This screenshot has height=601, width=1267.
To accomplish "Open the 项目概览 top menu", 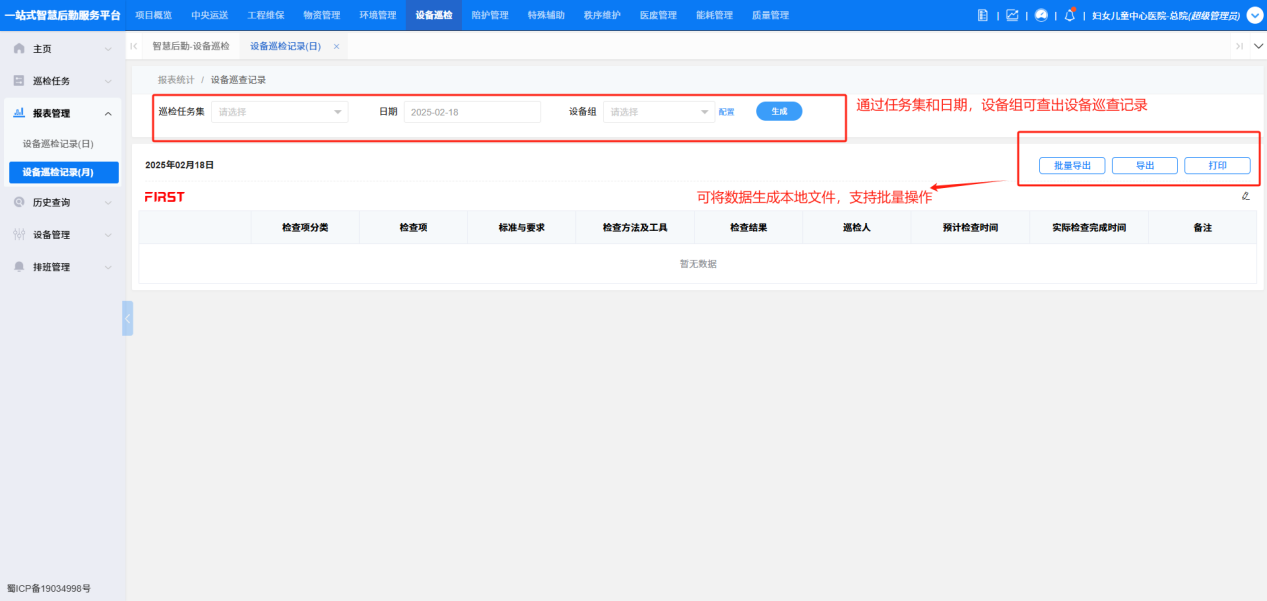I will point(153,15).
